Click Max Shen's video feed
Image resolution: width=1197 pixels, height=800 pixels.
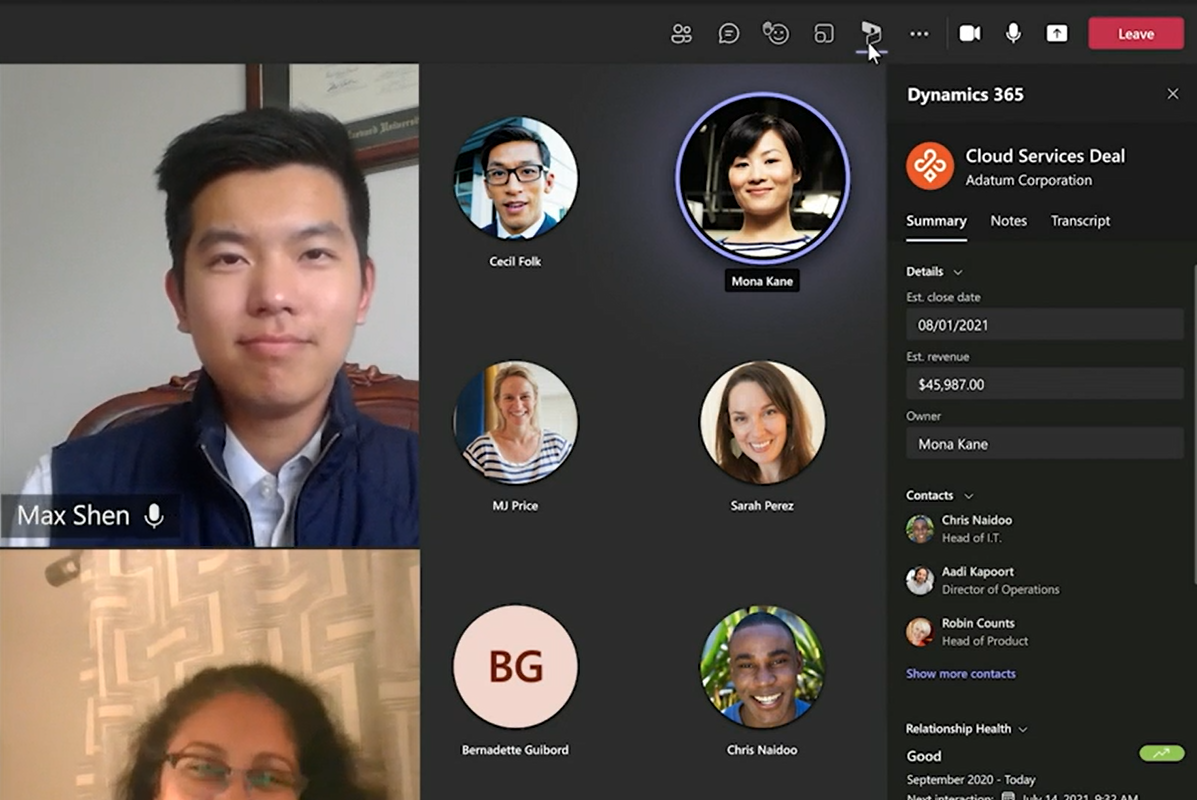pyautogui.click(x=209, y=305)
